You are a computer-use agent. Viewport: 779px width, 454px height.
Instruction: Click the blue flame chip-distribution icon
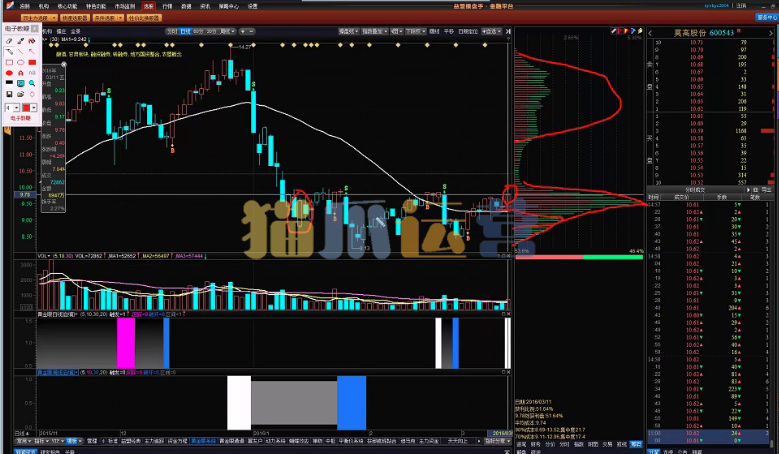click(633, 31)
